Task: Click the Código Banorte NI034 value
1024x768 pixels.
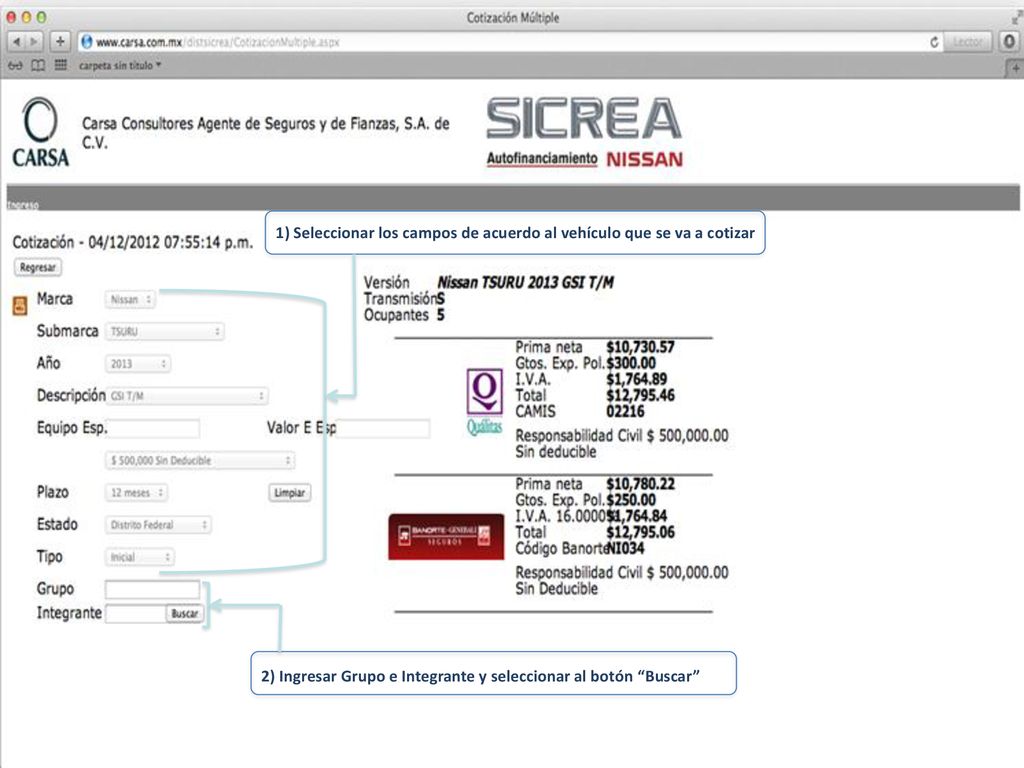Action: pos(626,549)
